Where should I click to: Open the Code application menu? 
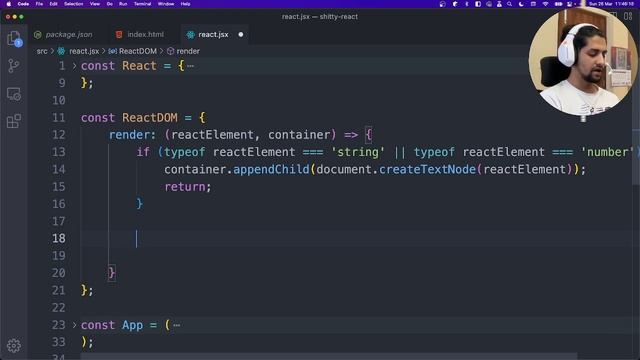tap(23, 4)
